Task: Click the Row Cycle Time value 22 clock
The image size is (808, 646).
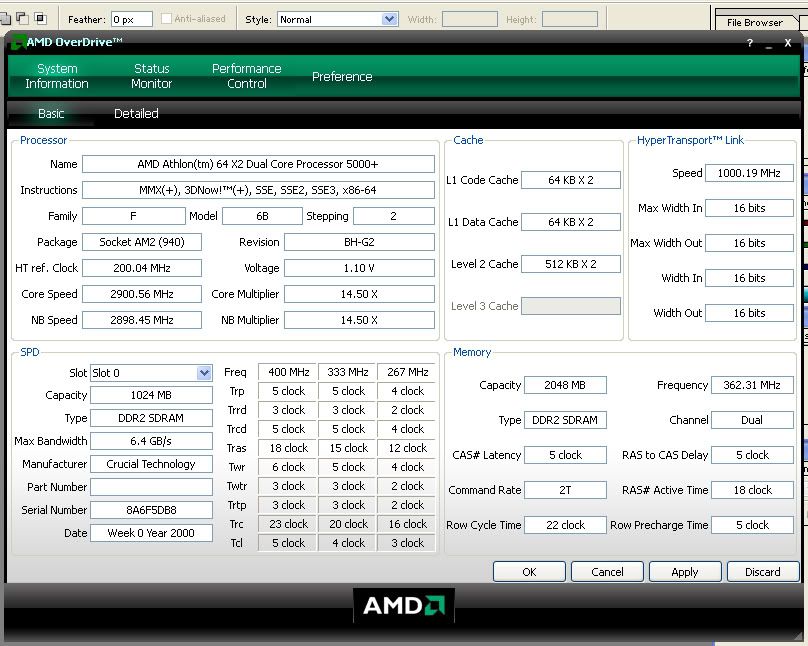Action: pos(565,525)
